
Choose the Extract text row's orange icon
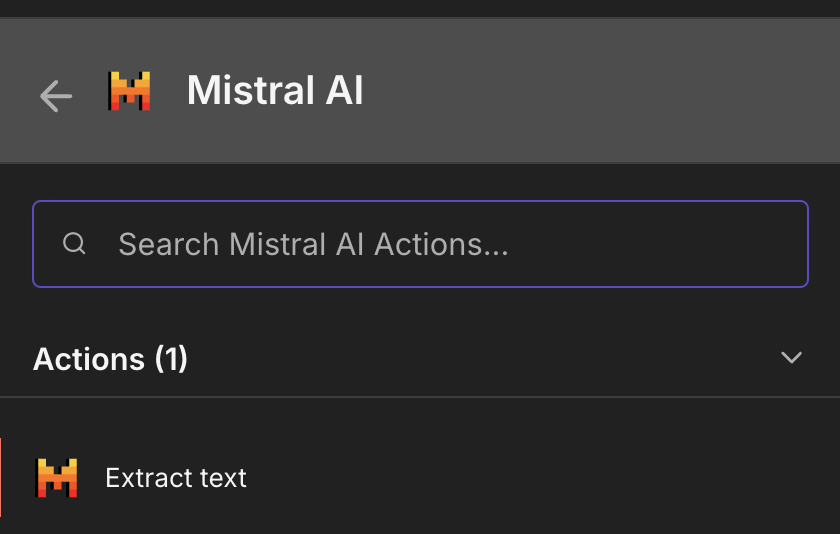[57, 478]
